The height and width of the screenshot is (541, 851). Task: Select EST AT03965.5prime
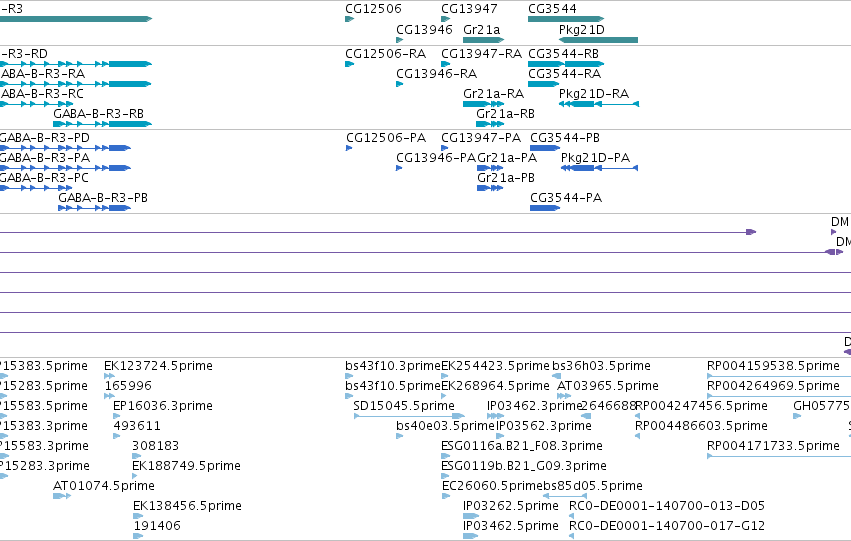pyautogui.click(x=608, y=386)
